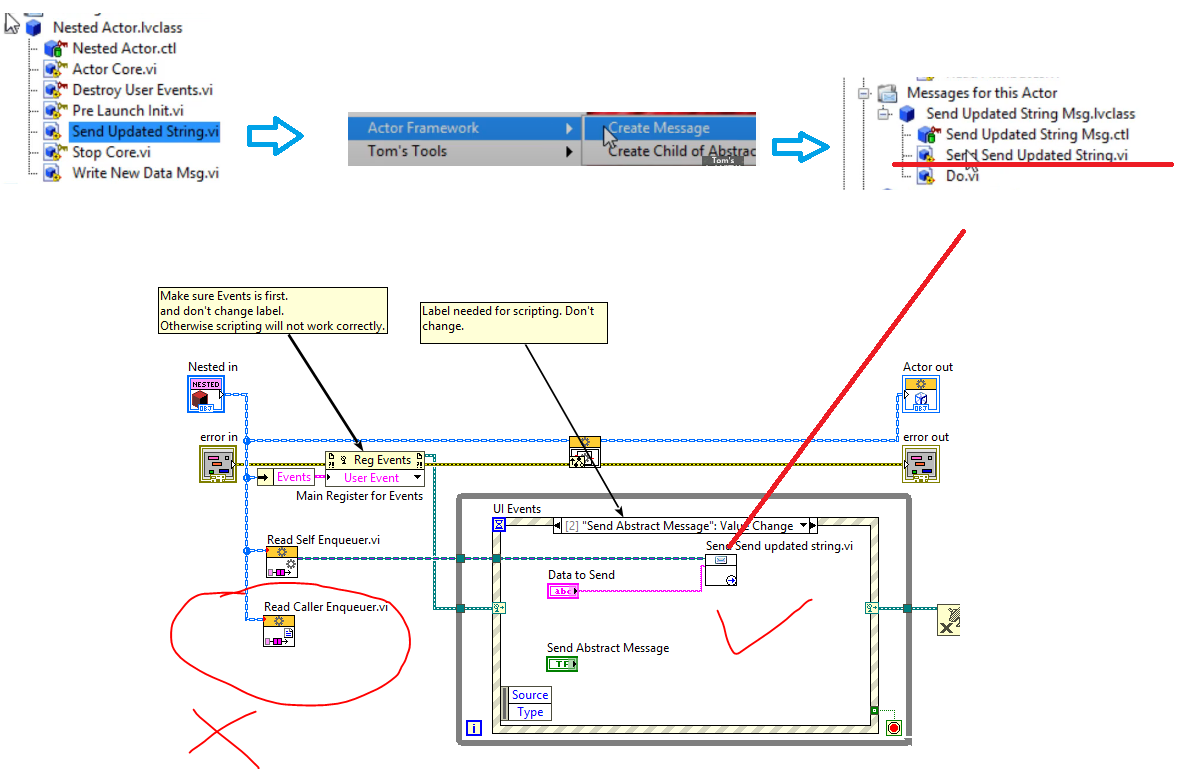This screenshot has width=1185, height=769.
Task: Click the Type event data node
Action: pos(530,712)
